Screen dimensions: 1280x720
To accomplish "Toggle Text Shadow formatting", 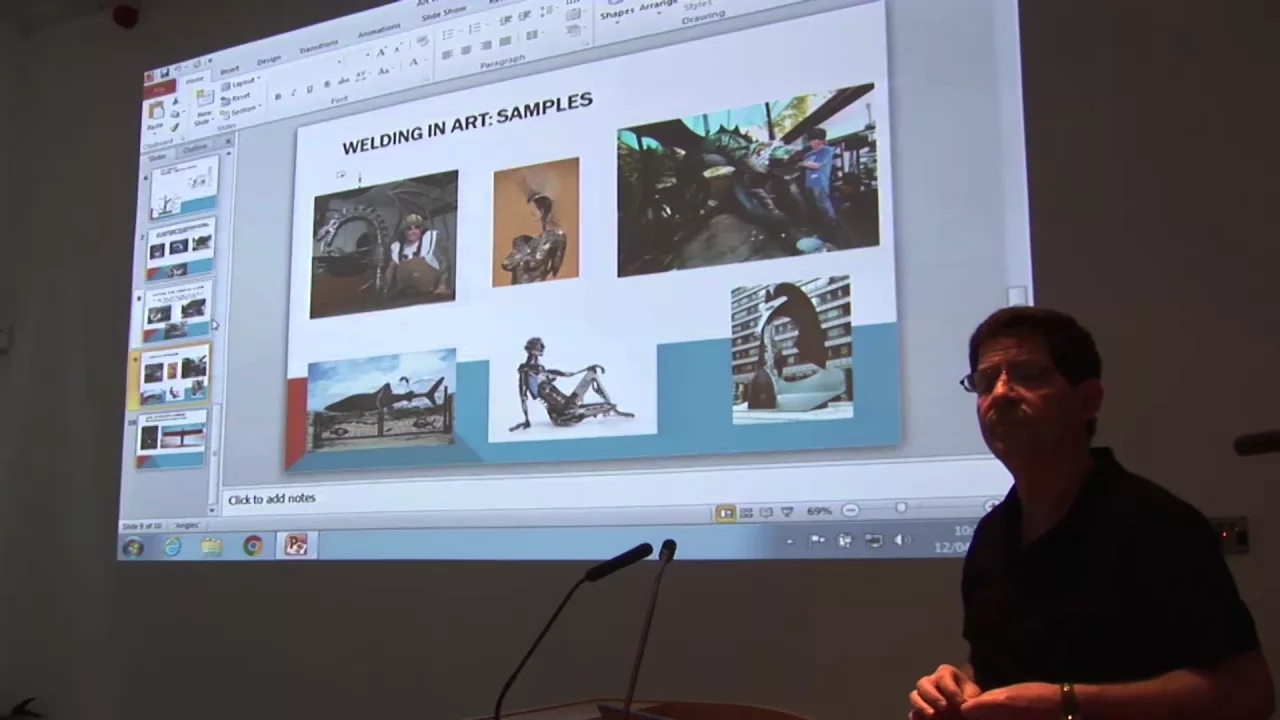I will point(327,85).
